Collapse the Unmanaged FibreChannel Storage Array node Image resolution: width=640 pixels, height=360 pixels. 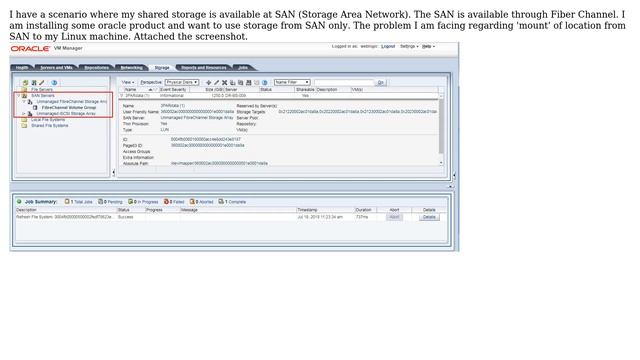pos(24,102)
